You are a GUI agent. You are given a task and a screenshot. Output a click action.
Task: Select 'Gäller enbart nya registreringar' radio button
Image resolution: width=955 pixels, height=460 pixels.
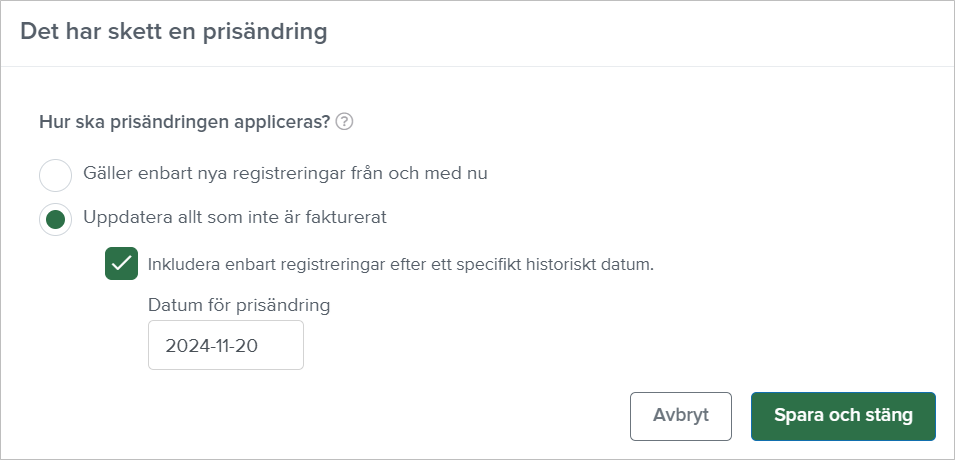pyautogui.click(x=56, y=174)
